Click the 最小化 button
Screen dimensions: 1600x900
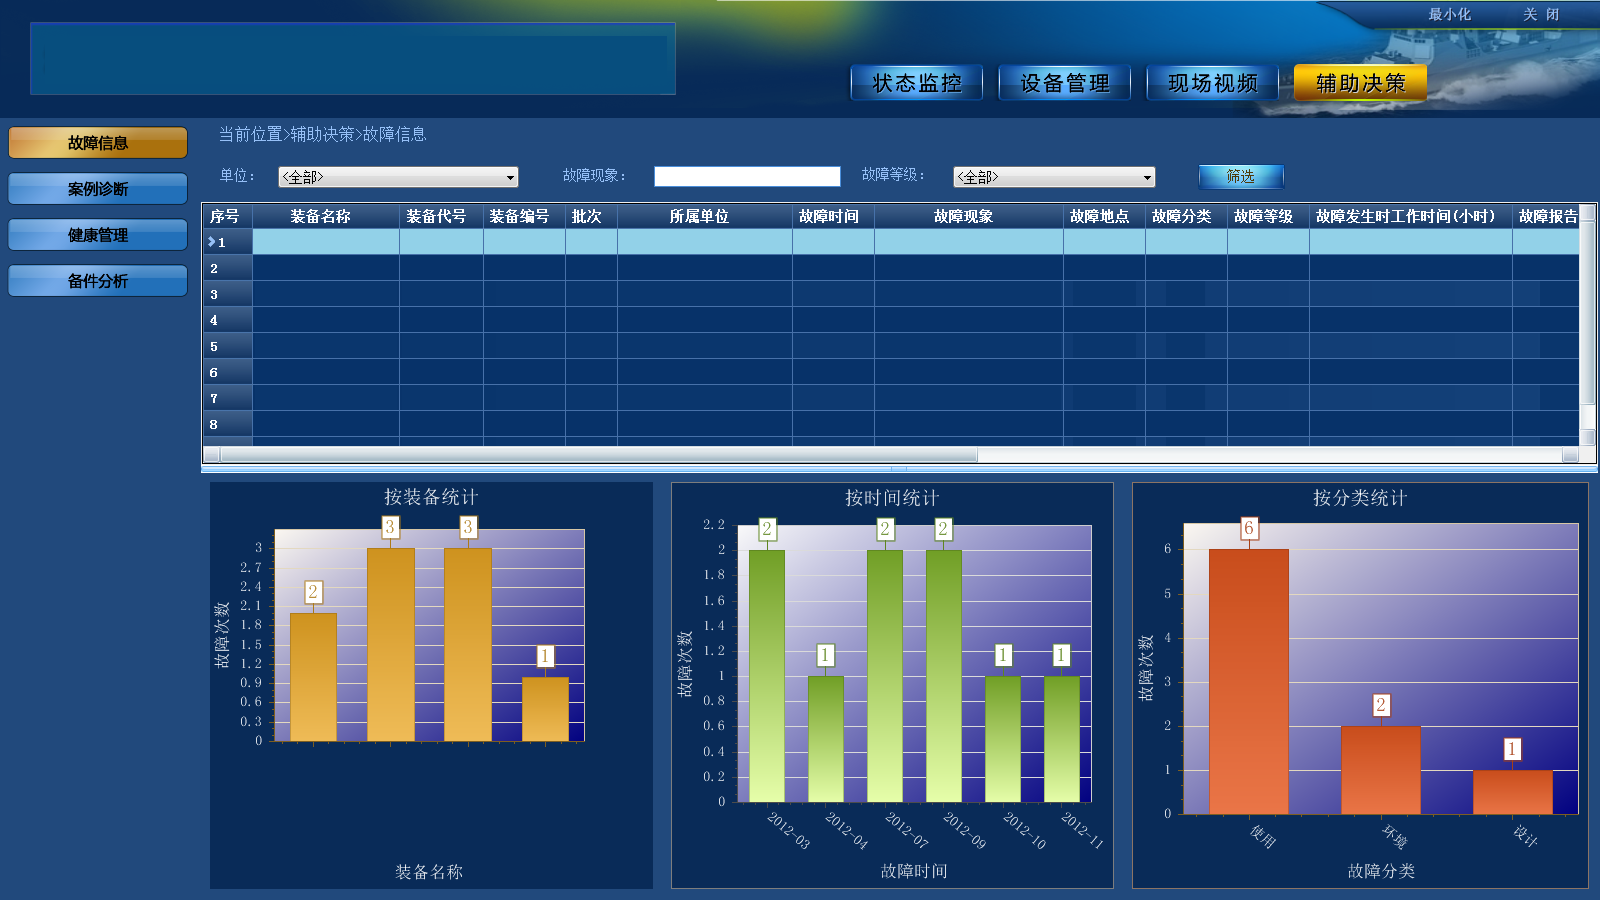tap(1449, 14)
